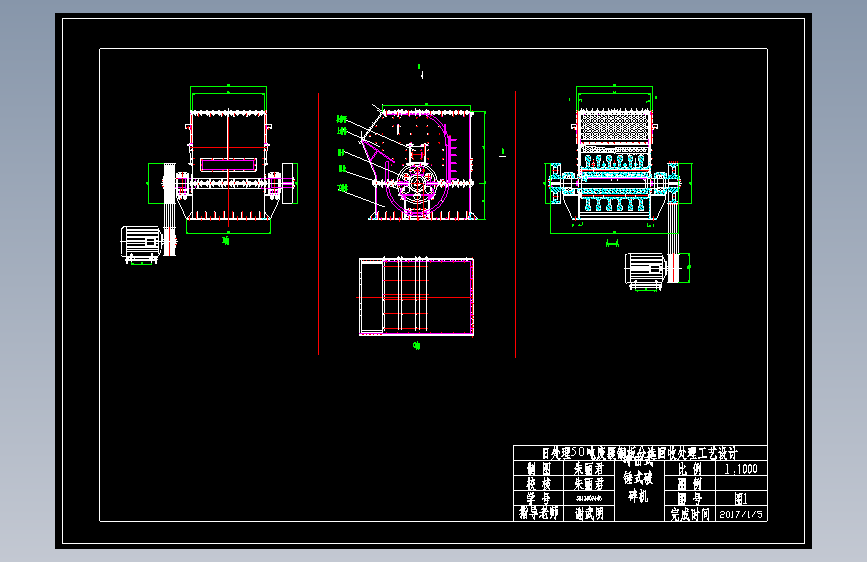Click the rotor circle in the center section

(417, 184)
